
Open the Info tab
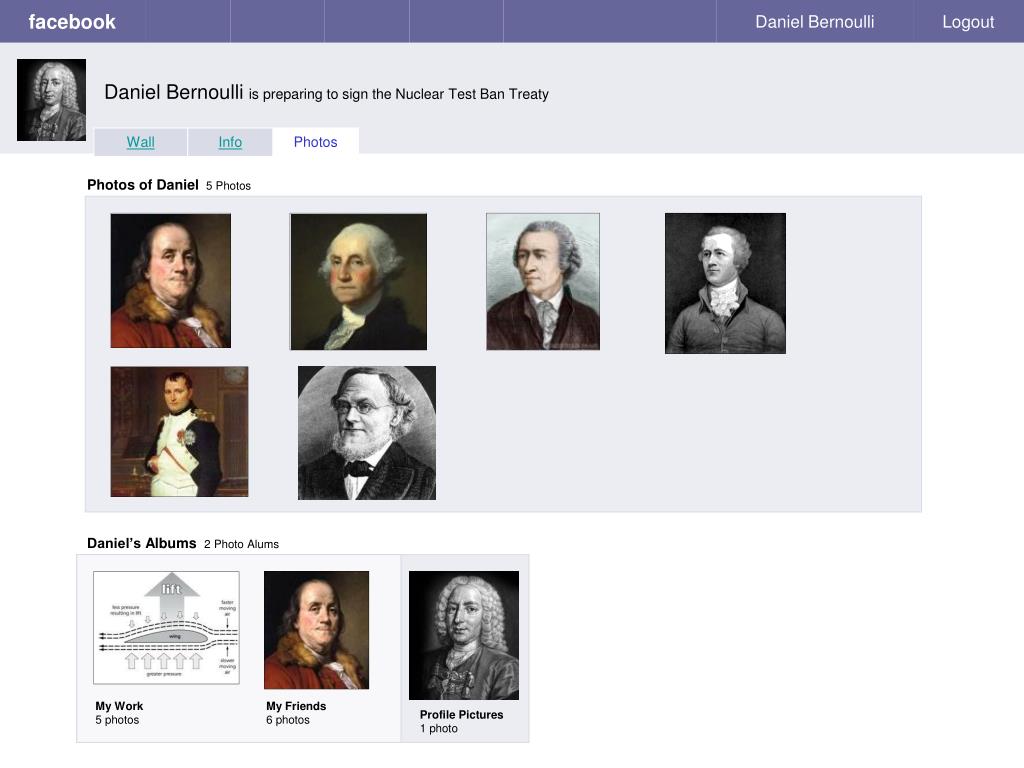point(230,142)
